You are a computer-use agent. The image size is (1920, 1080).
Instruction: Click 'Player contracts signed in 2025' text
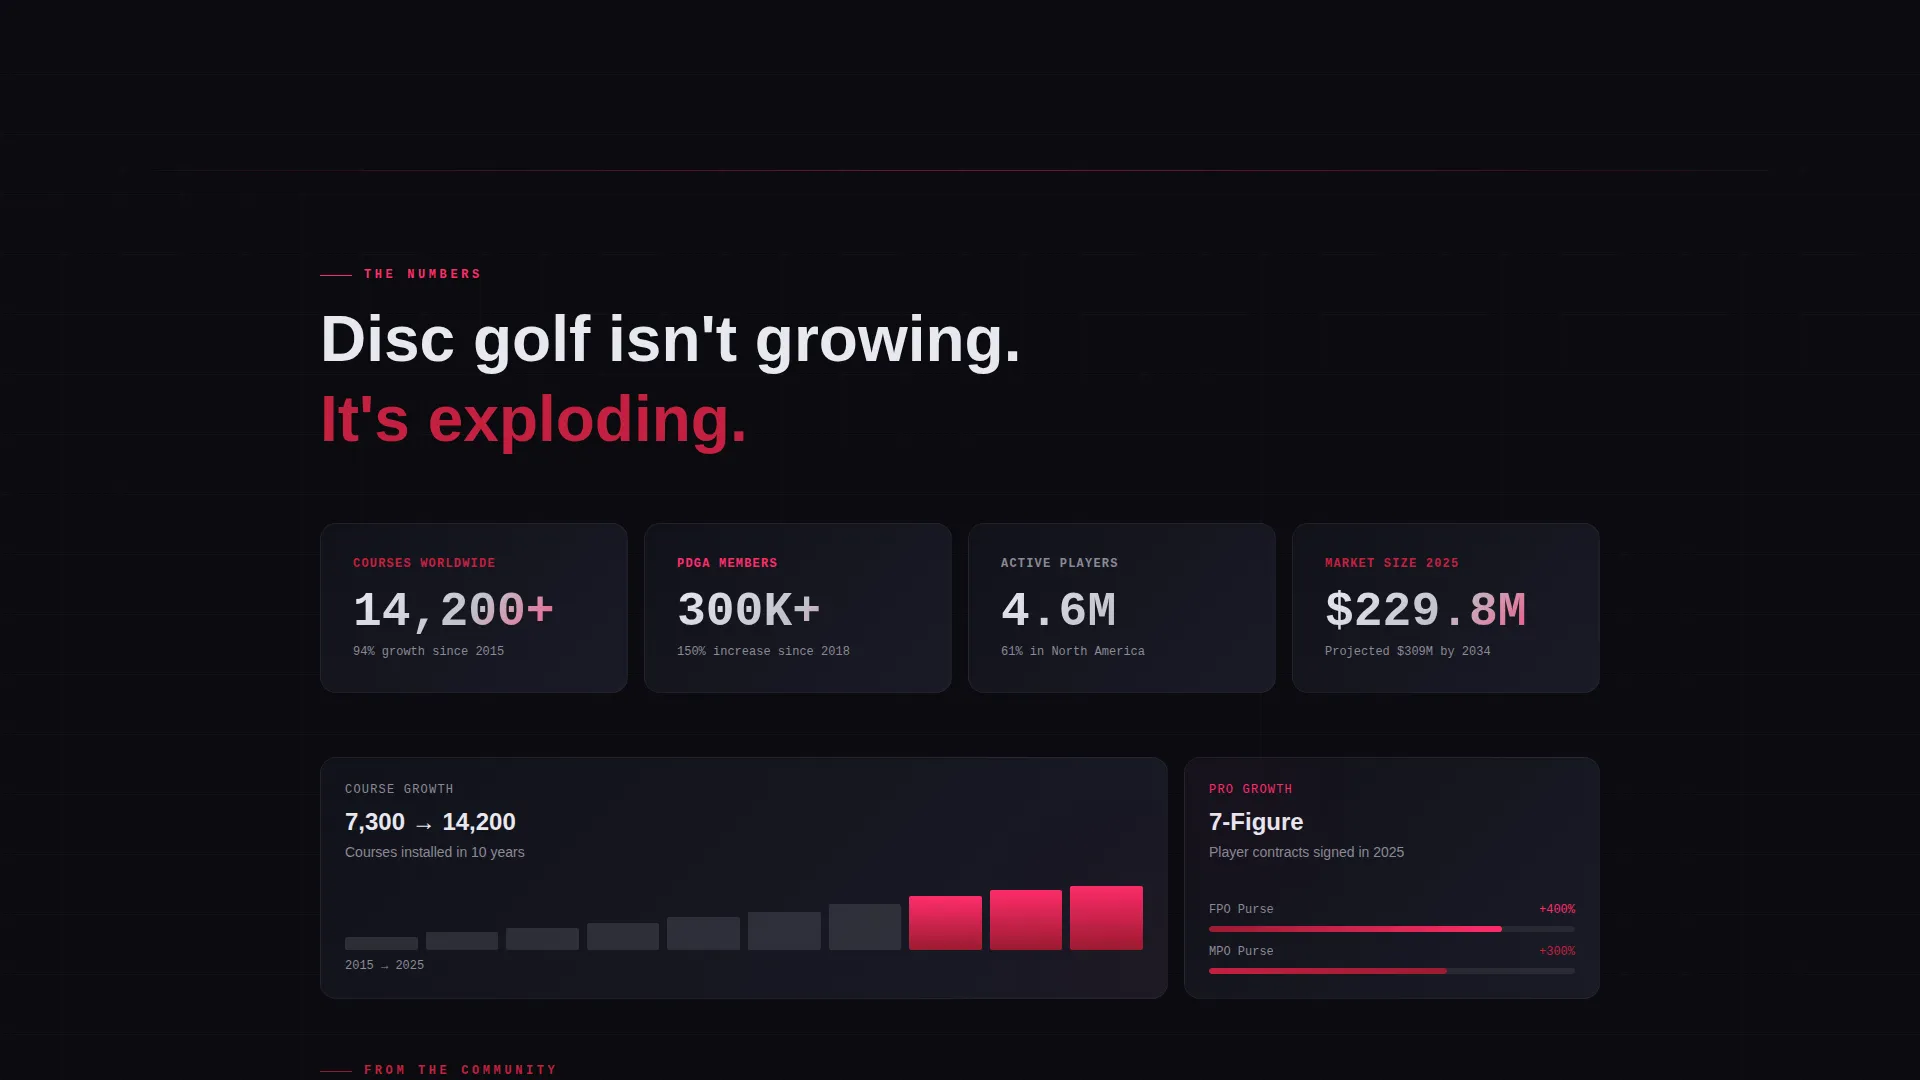1306,852
